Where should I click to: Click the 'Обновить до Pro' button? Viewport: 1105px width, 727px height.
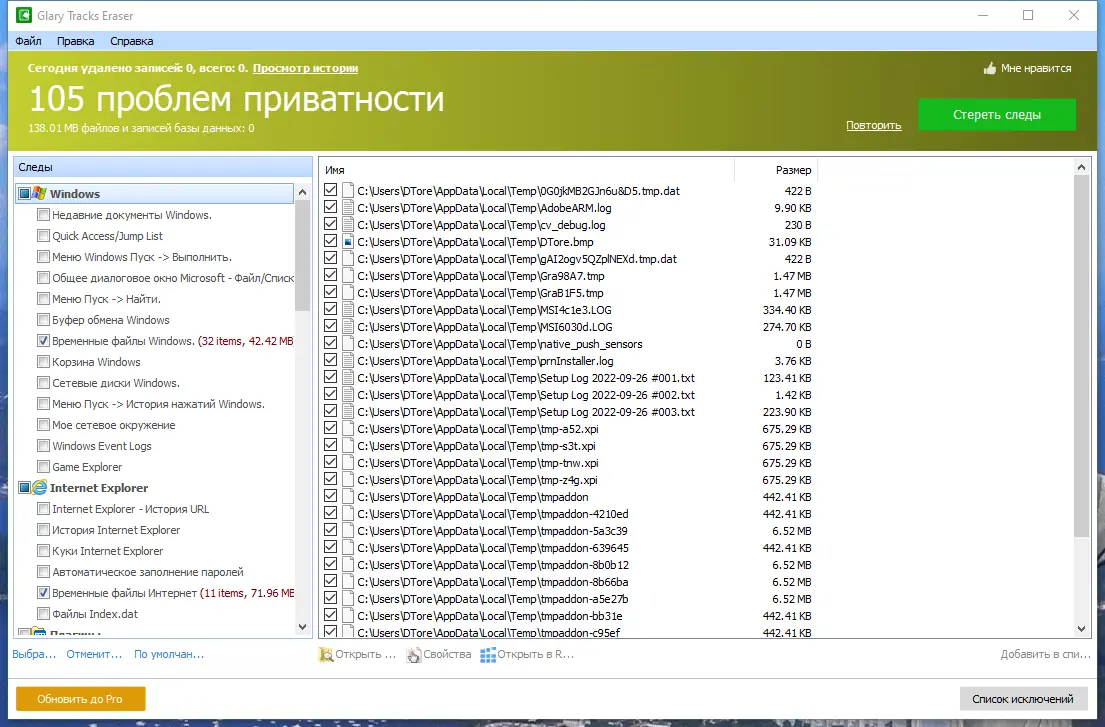80,699
